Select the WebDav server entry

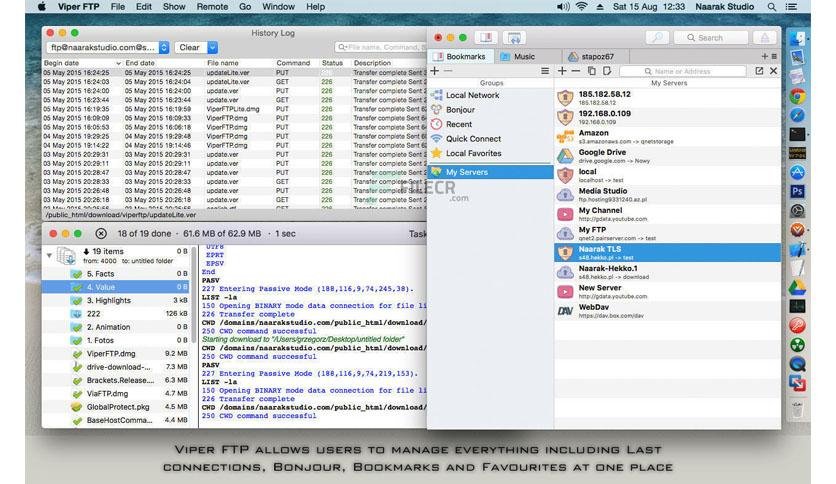click(668, 311)
